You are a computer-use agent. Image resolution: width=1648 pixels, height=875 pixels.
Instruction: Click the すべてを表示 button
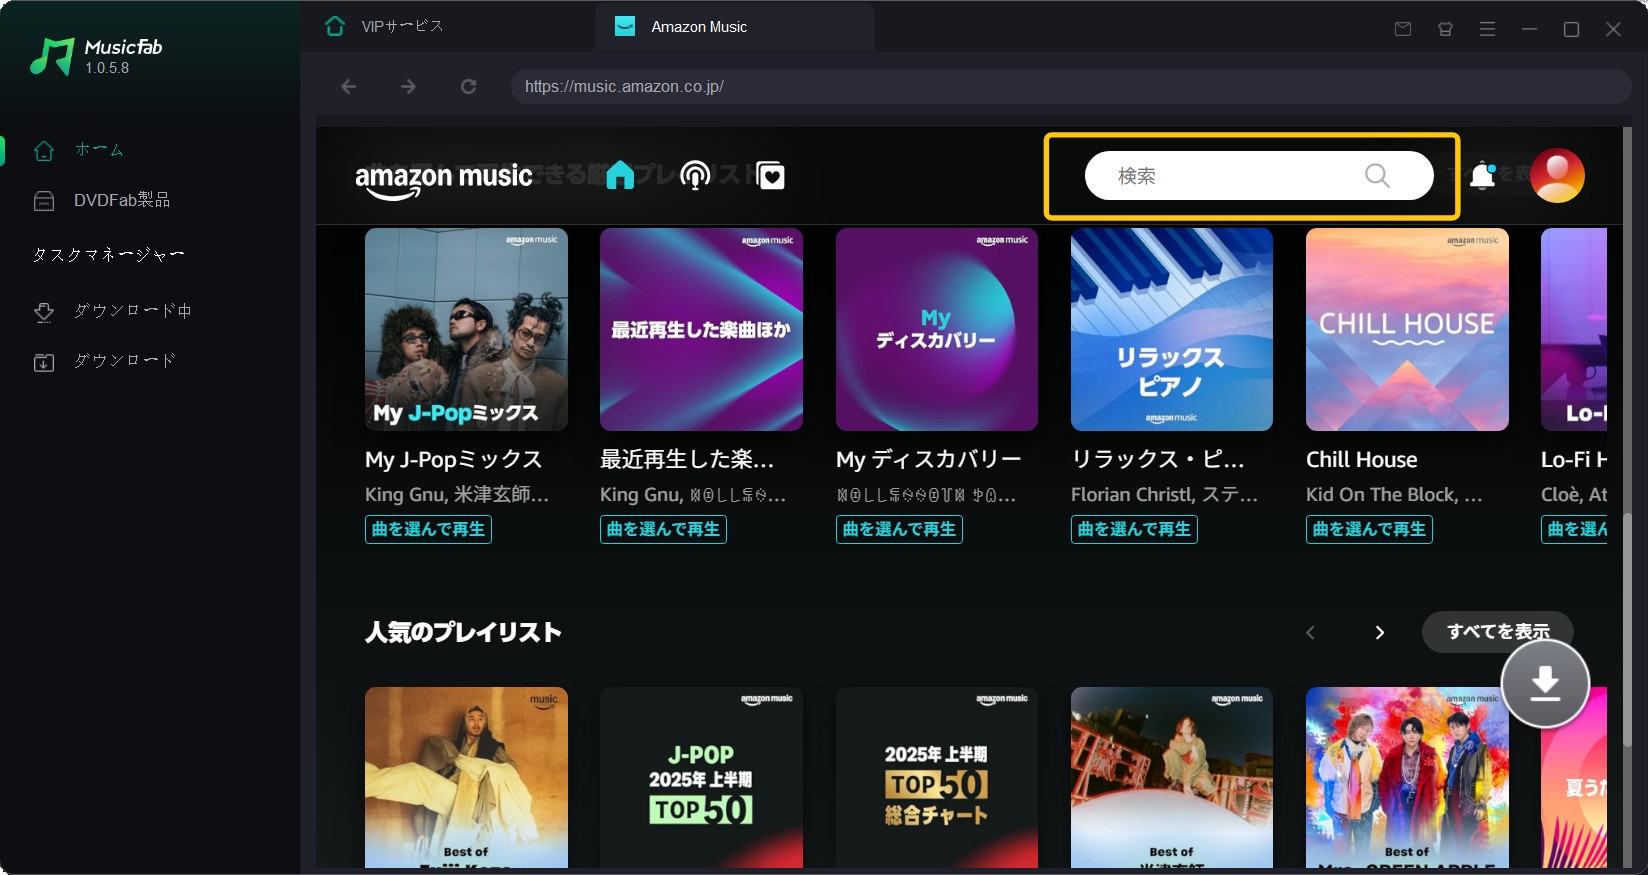[1498, 632]
